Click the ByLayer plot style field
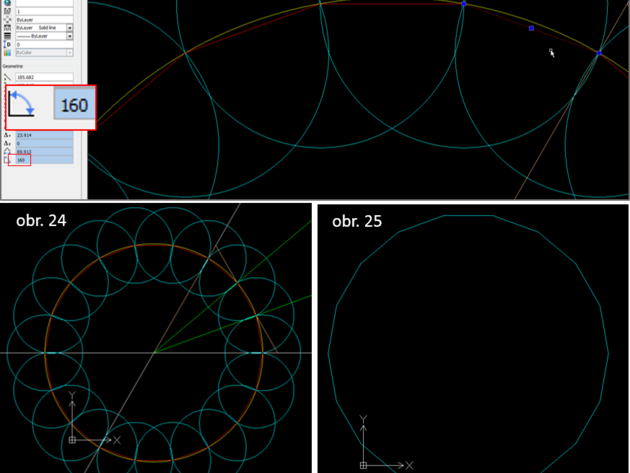 pos(44,20)
